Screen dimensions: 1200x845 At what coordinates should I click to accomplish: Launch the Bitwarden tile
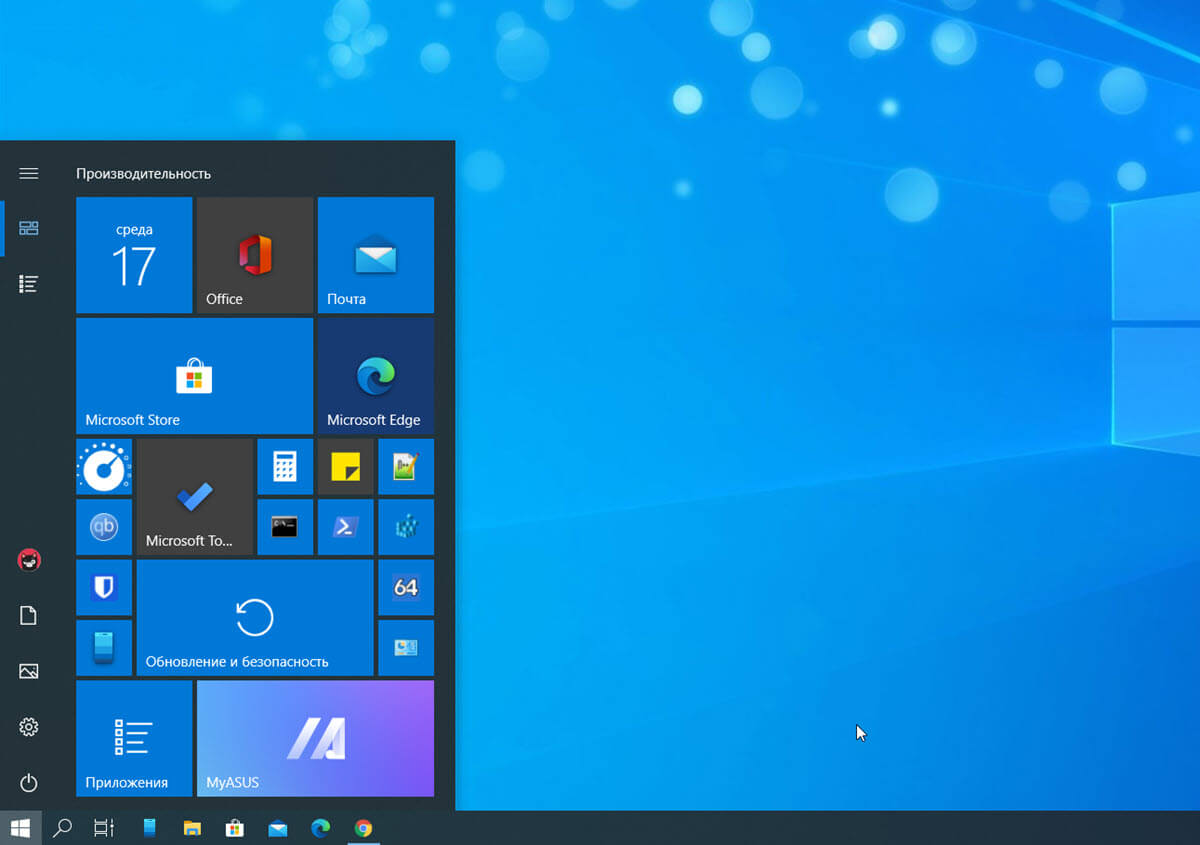point(104,588)
